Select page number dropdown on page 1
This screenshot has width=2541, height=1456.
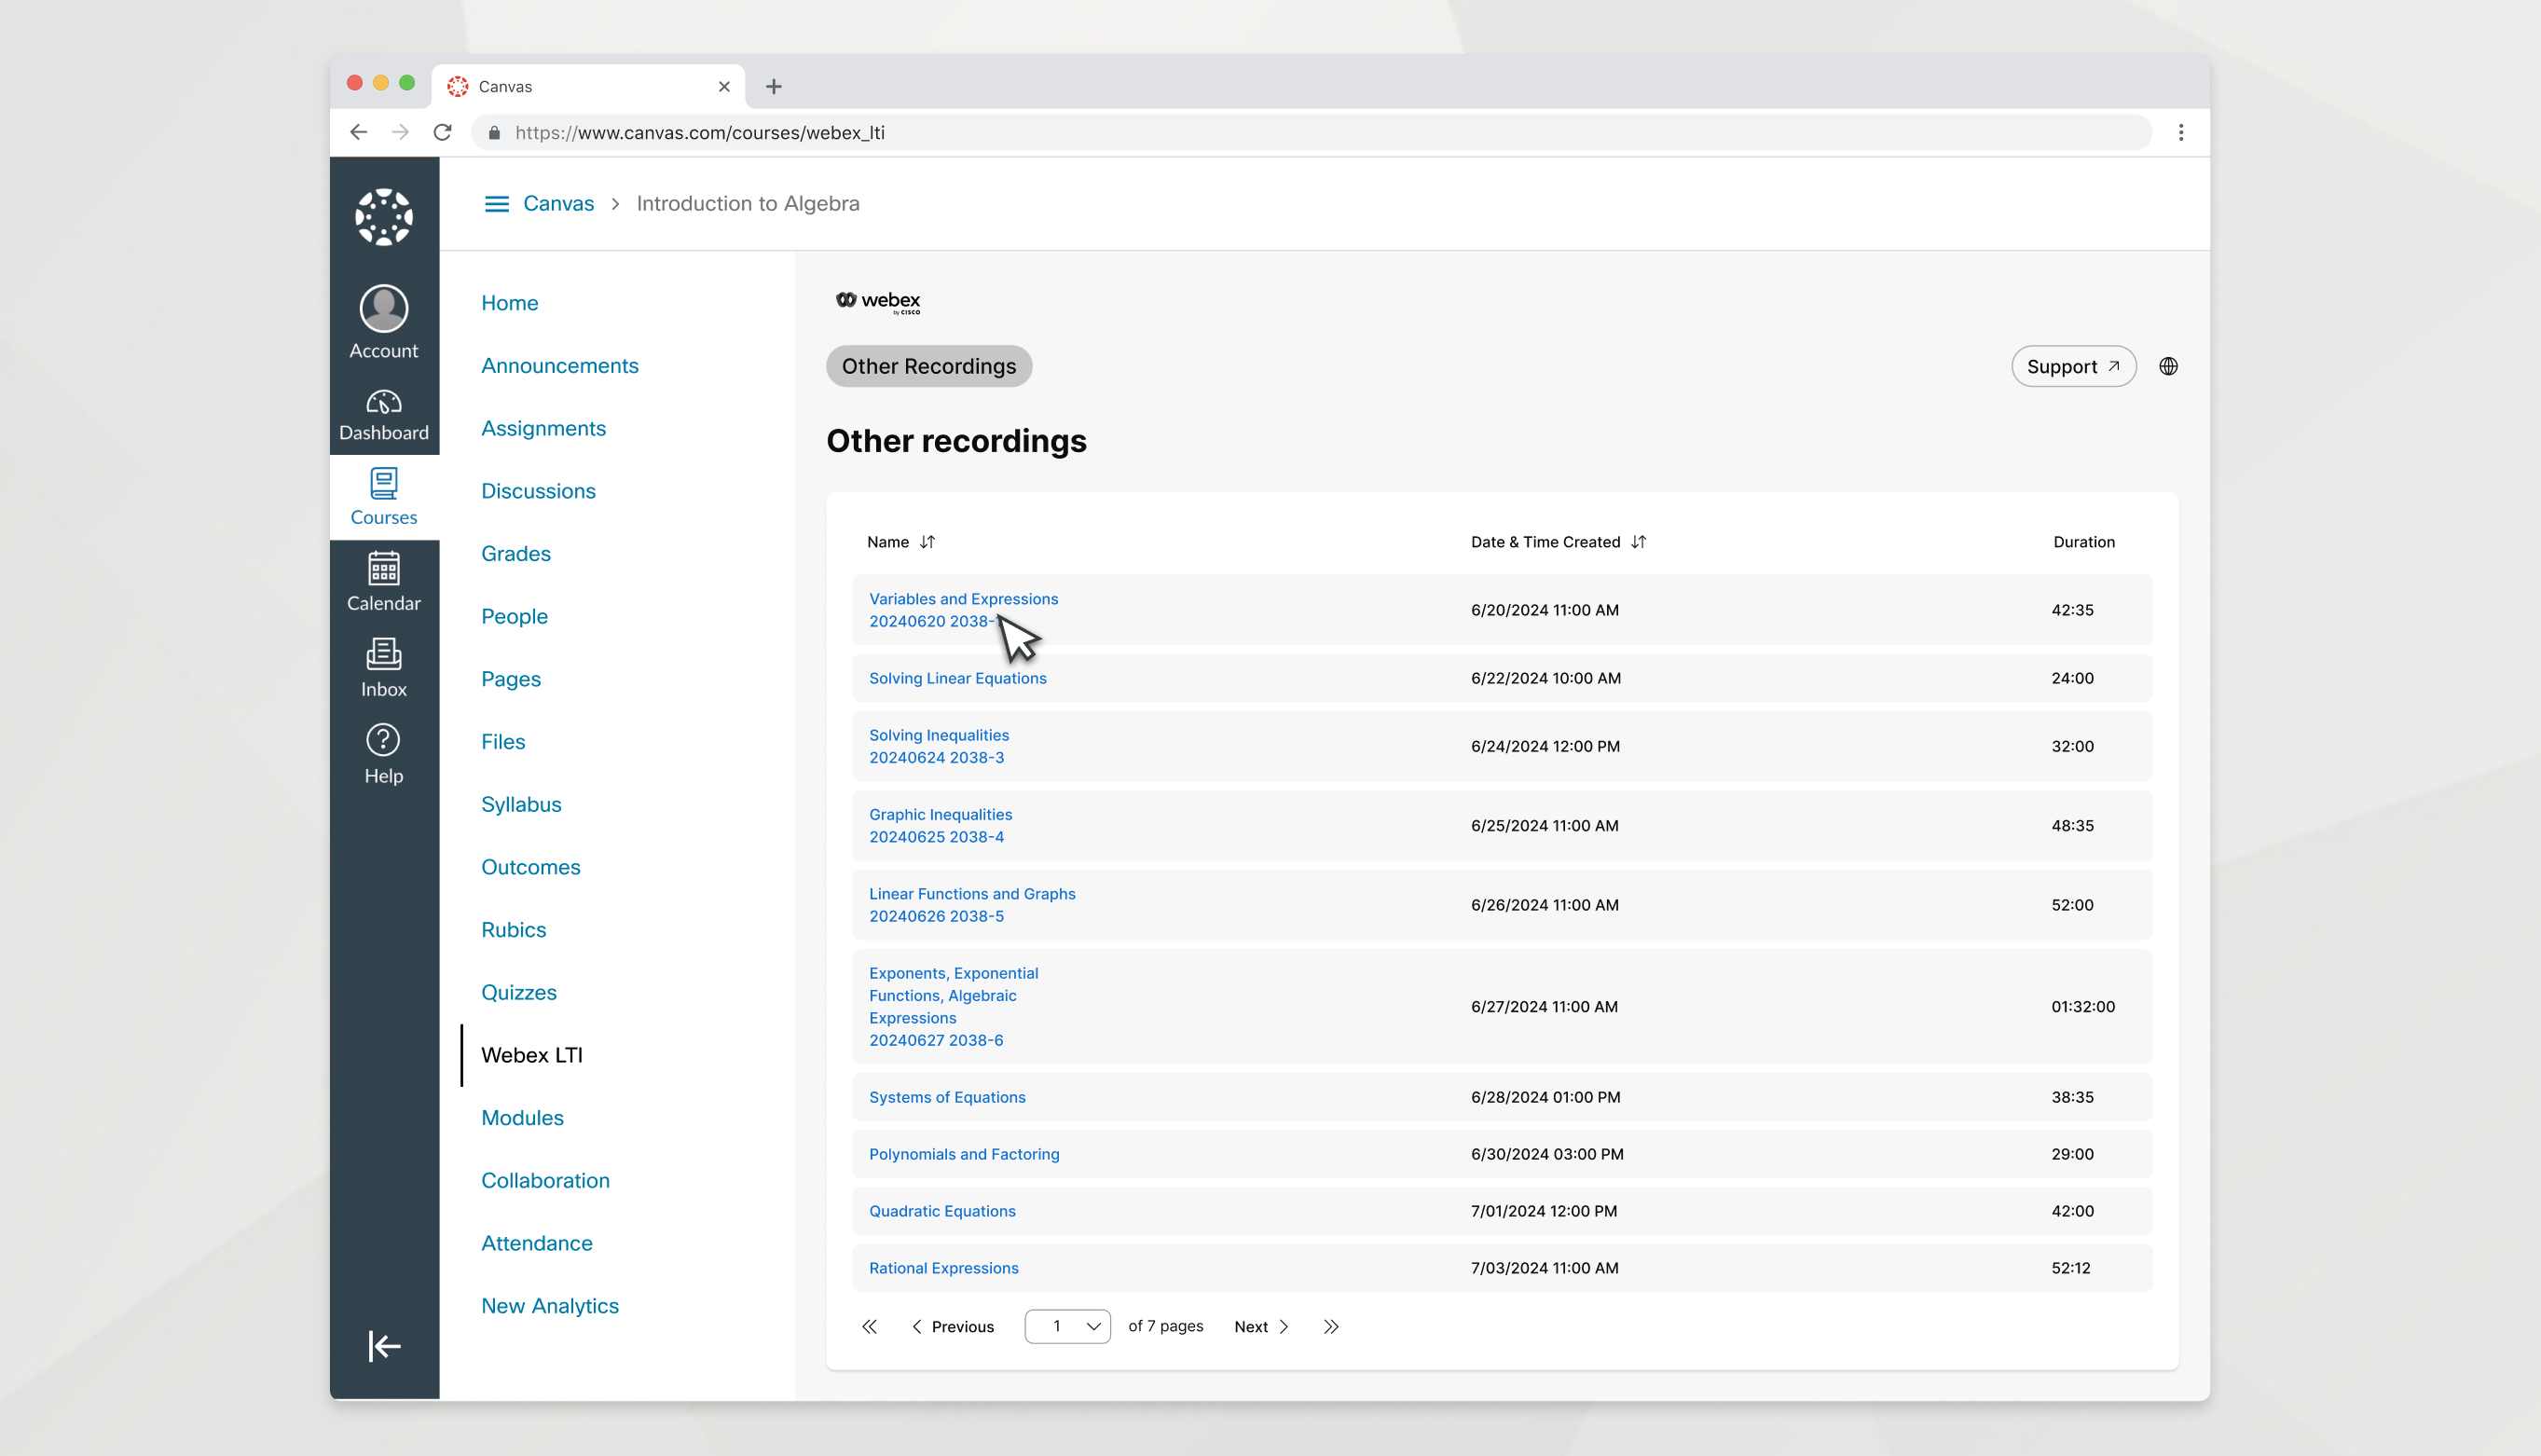click(1066, 1326)
